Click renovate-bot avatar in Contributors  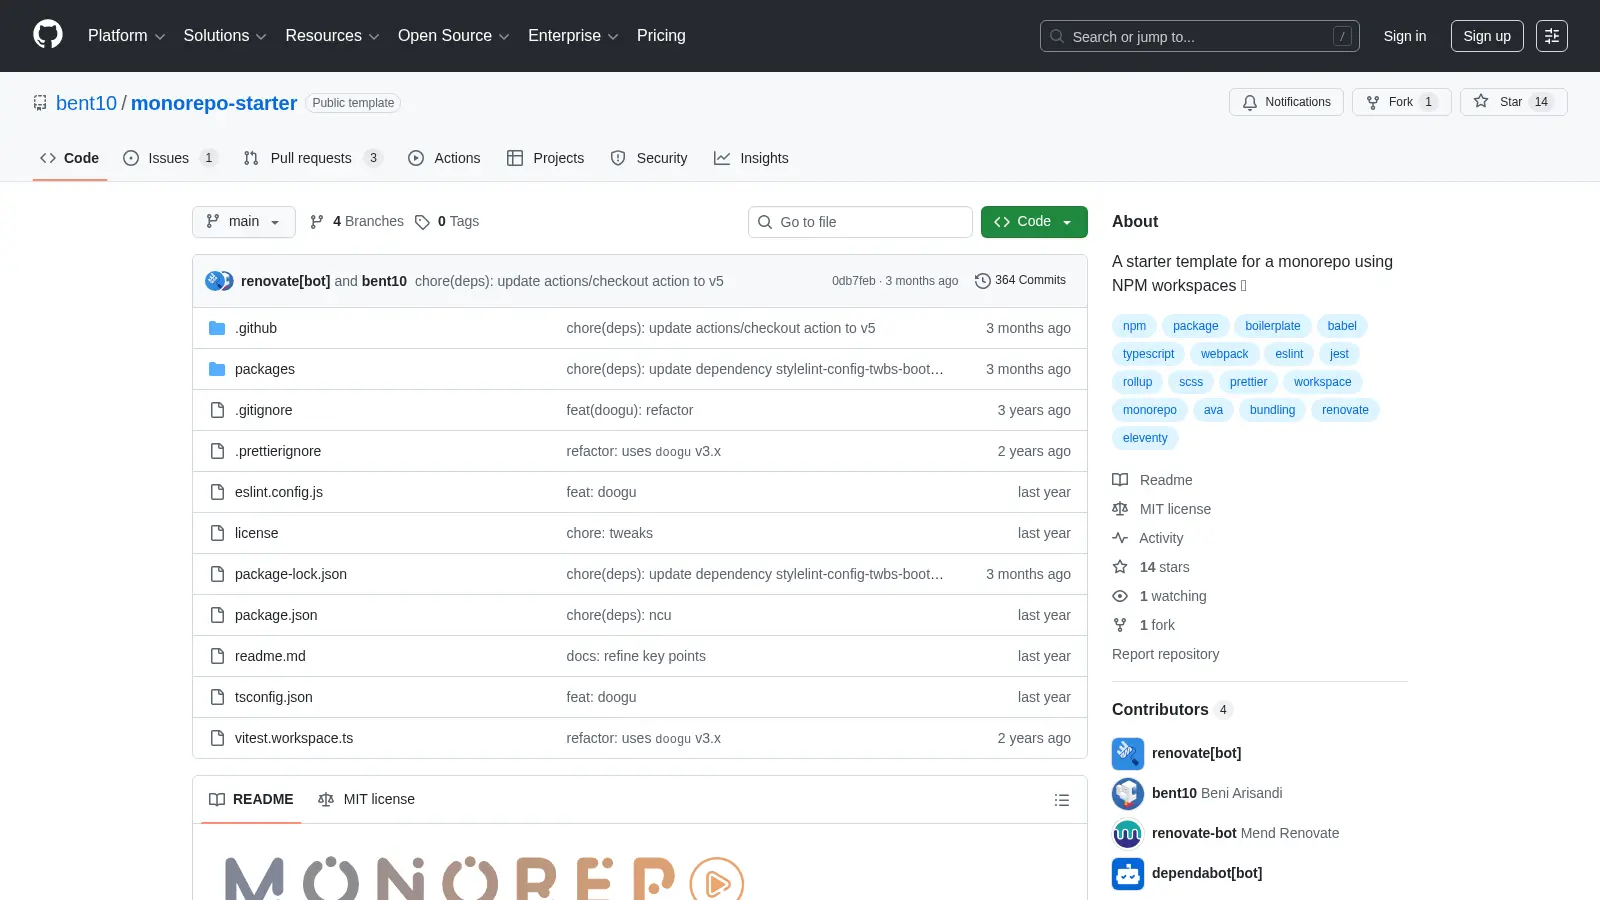(1128, 833)
